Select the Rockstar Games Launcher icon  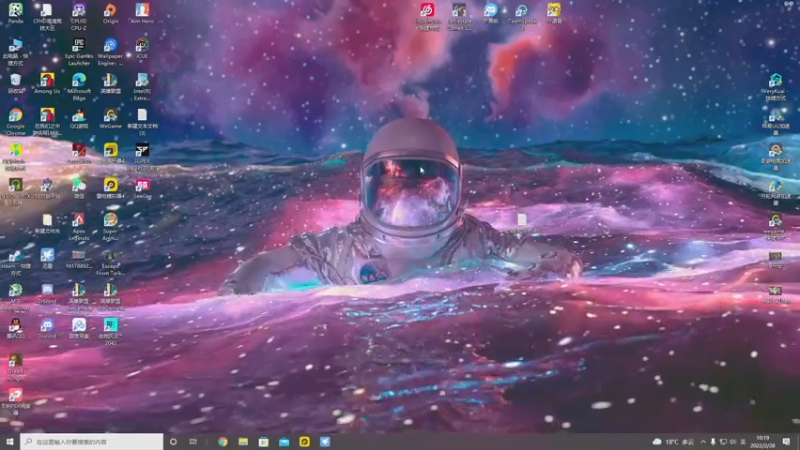tap(459, 16)
